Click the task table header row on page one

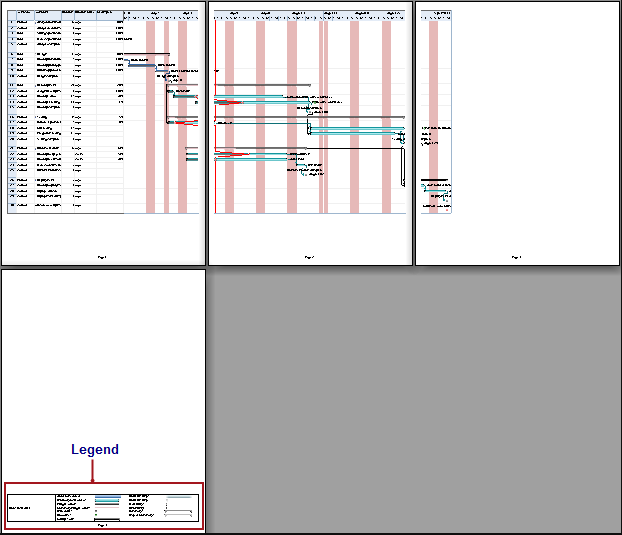click(65, 15)
